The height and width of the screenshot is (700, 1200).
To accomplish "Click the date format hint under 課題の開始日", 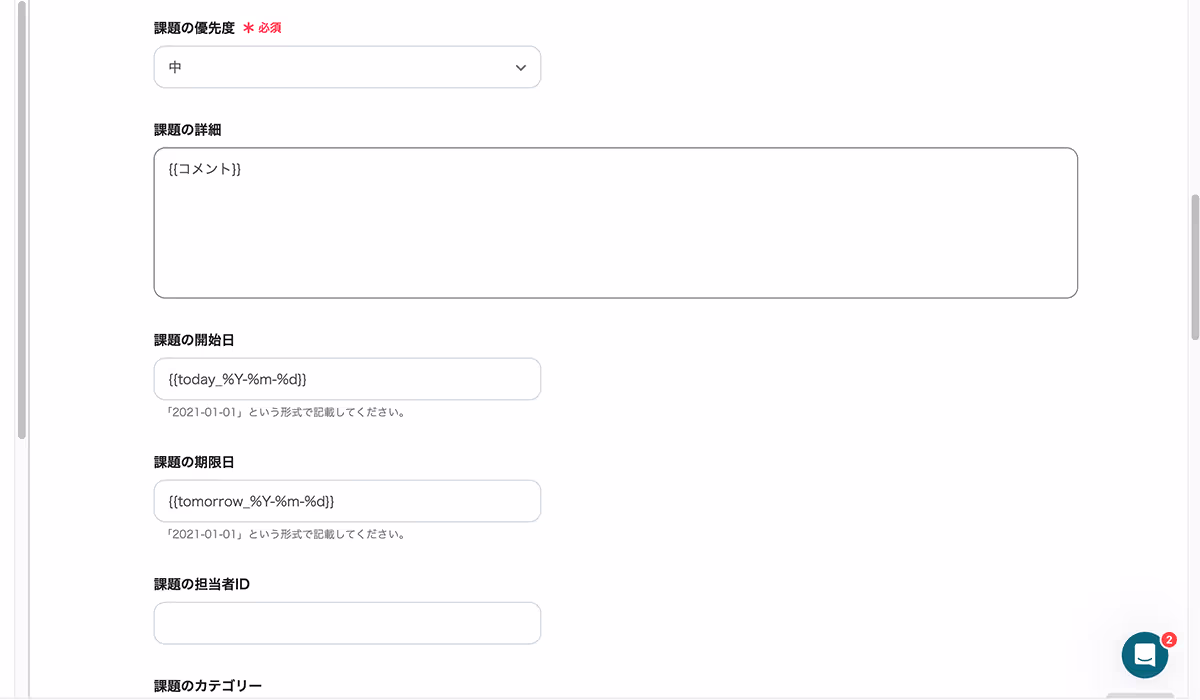I will click(286, 412).
